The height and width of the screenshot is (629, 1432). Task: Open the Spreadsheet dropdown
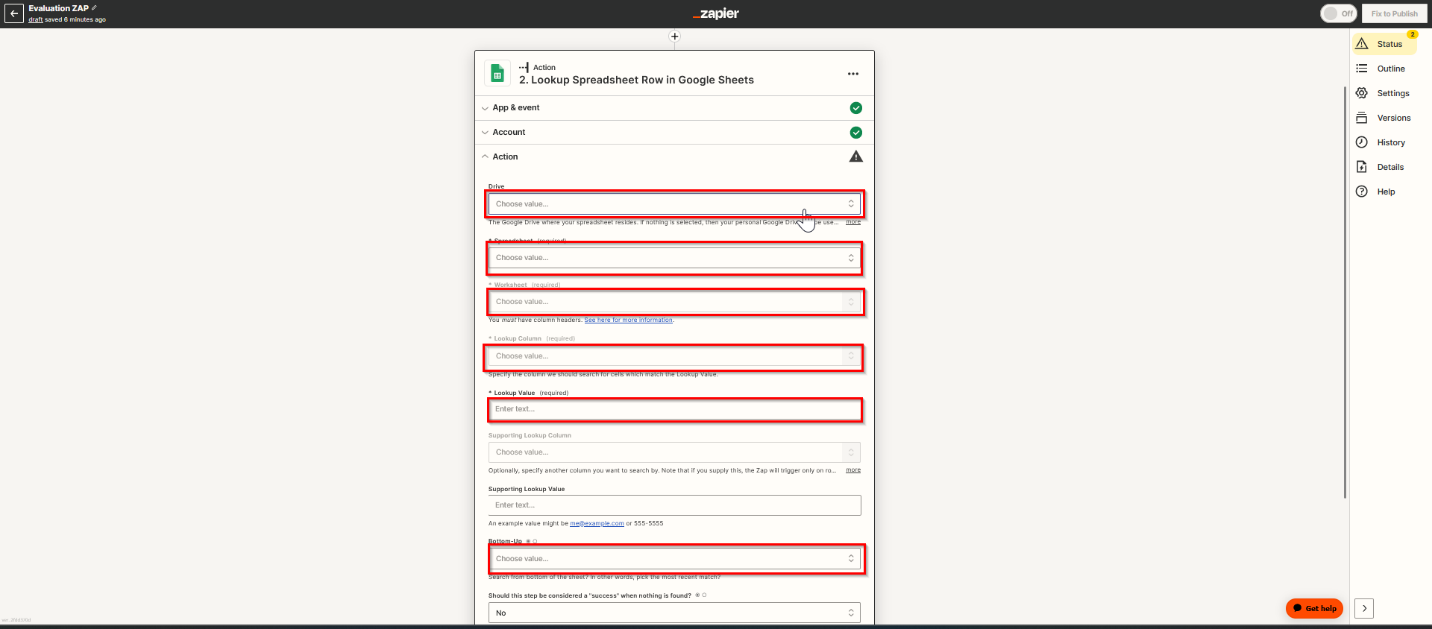pyautogui.click(x=674, y=258)
